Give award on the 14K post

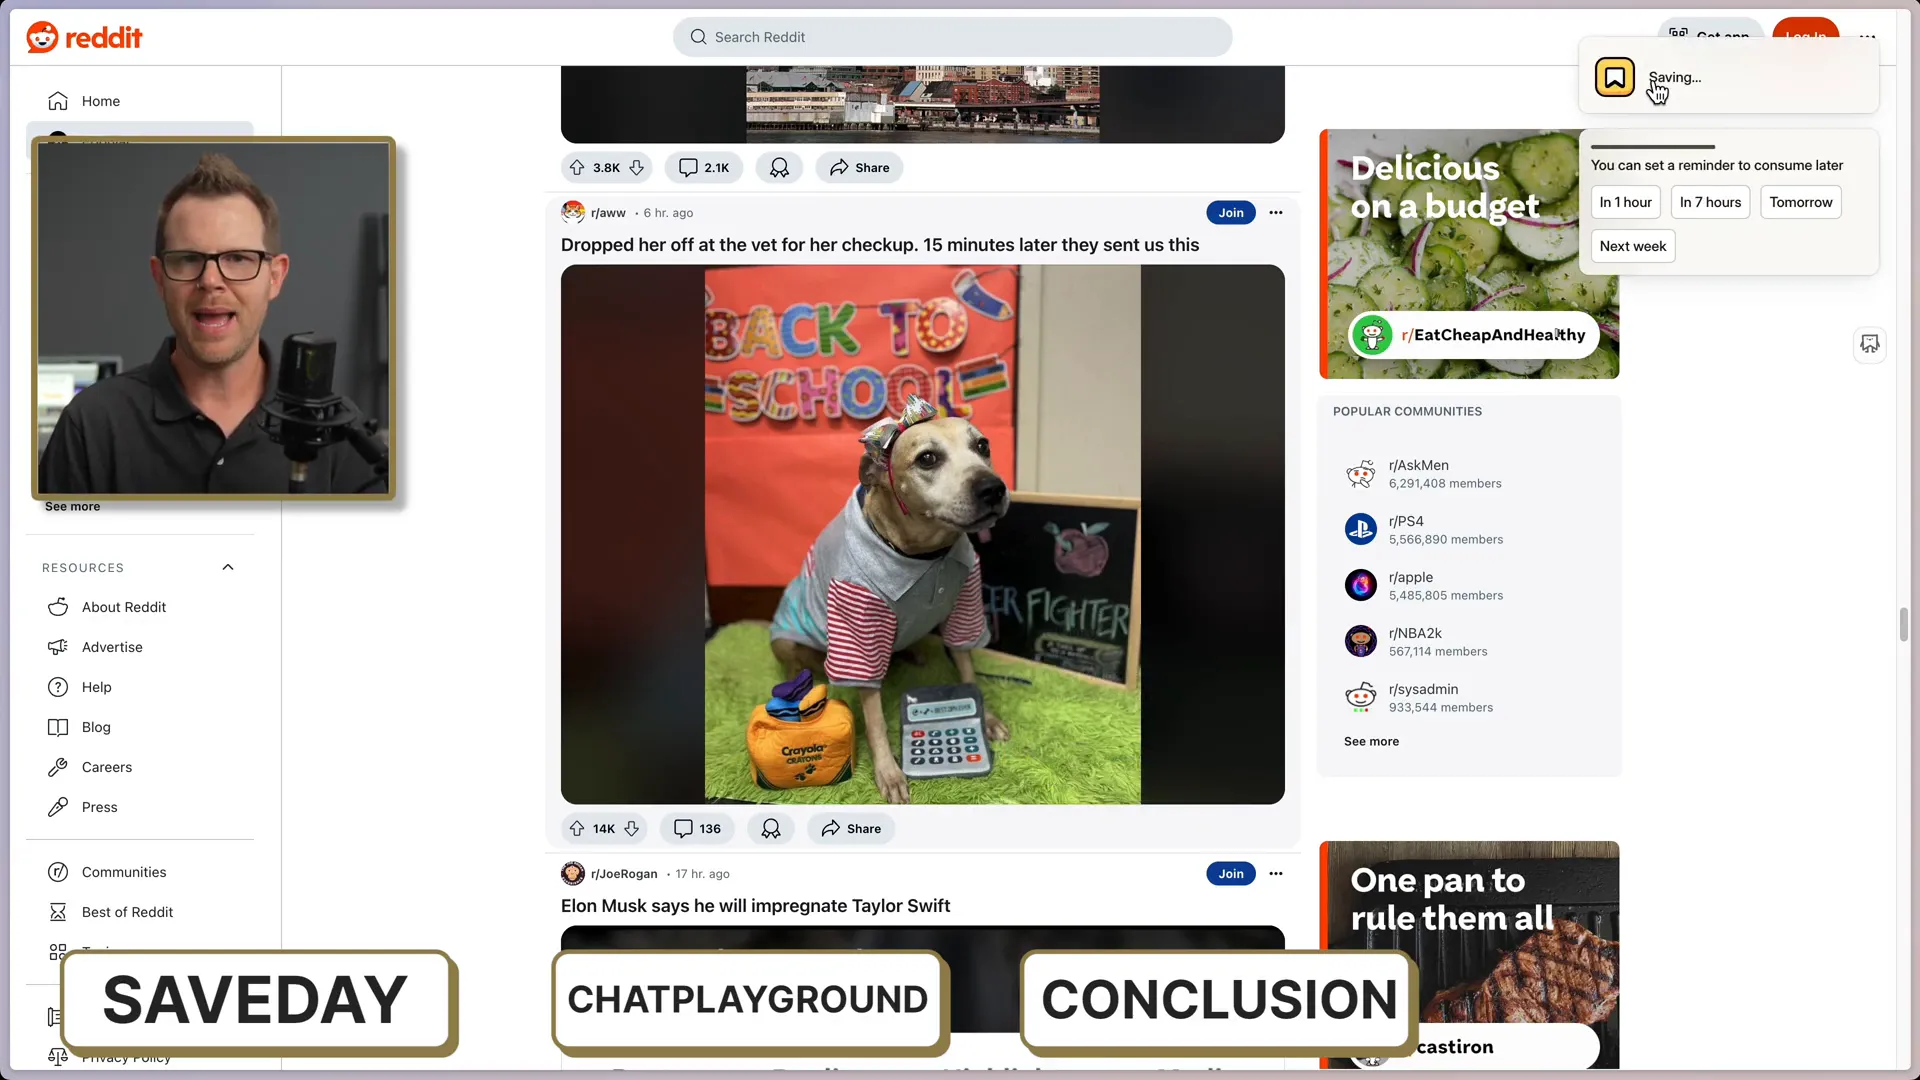pyautogui.click(x=771, y=829)
